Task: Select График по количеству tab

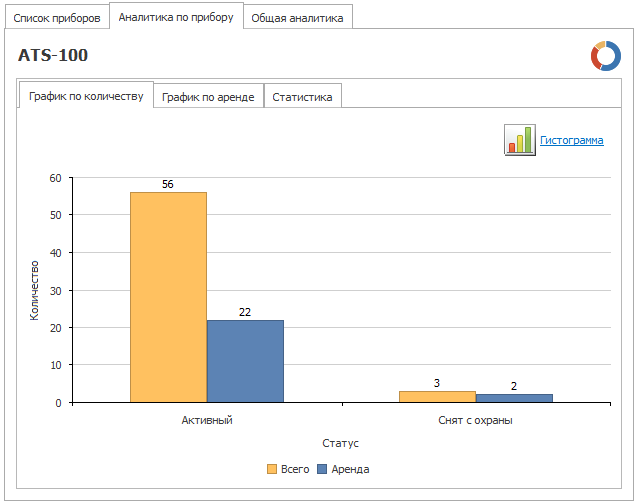Action: [86, 96]
